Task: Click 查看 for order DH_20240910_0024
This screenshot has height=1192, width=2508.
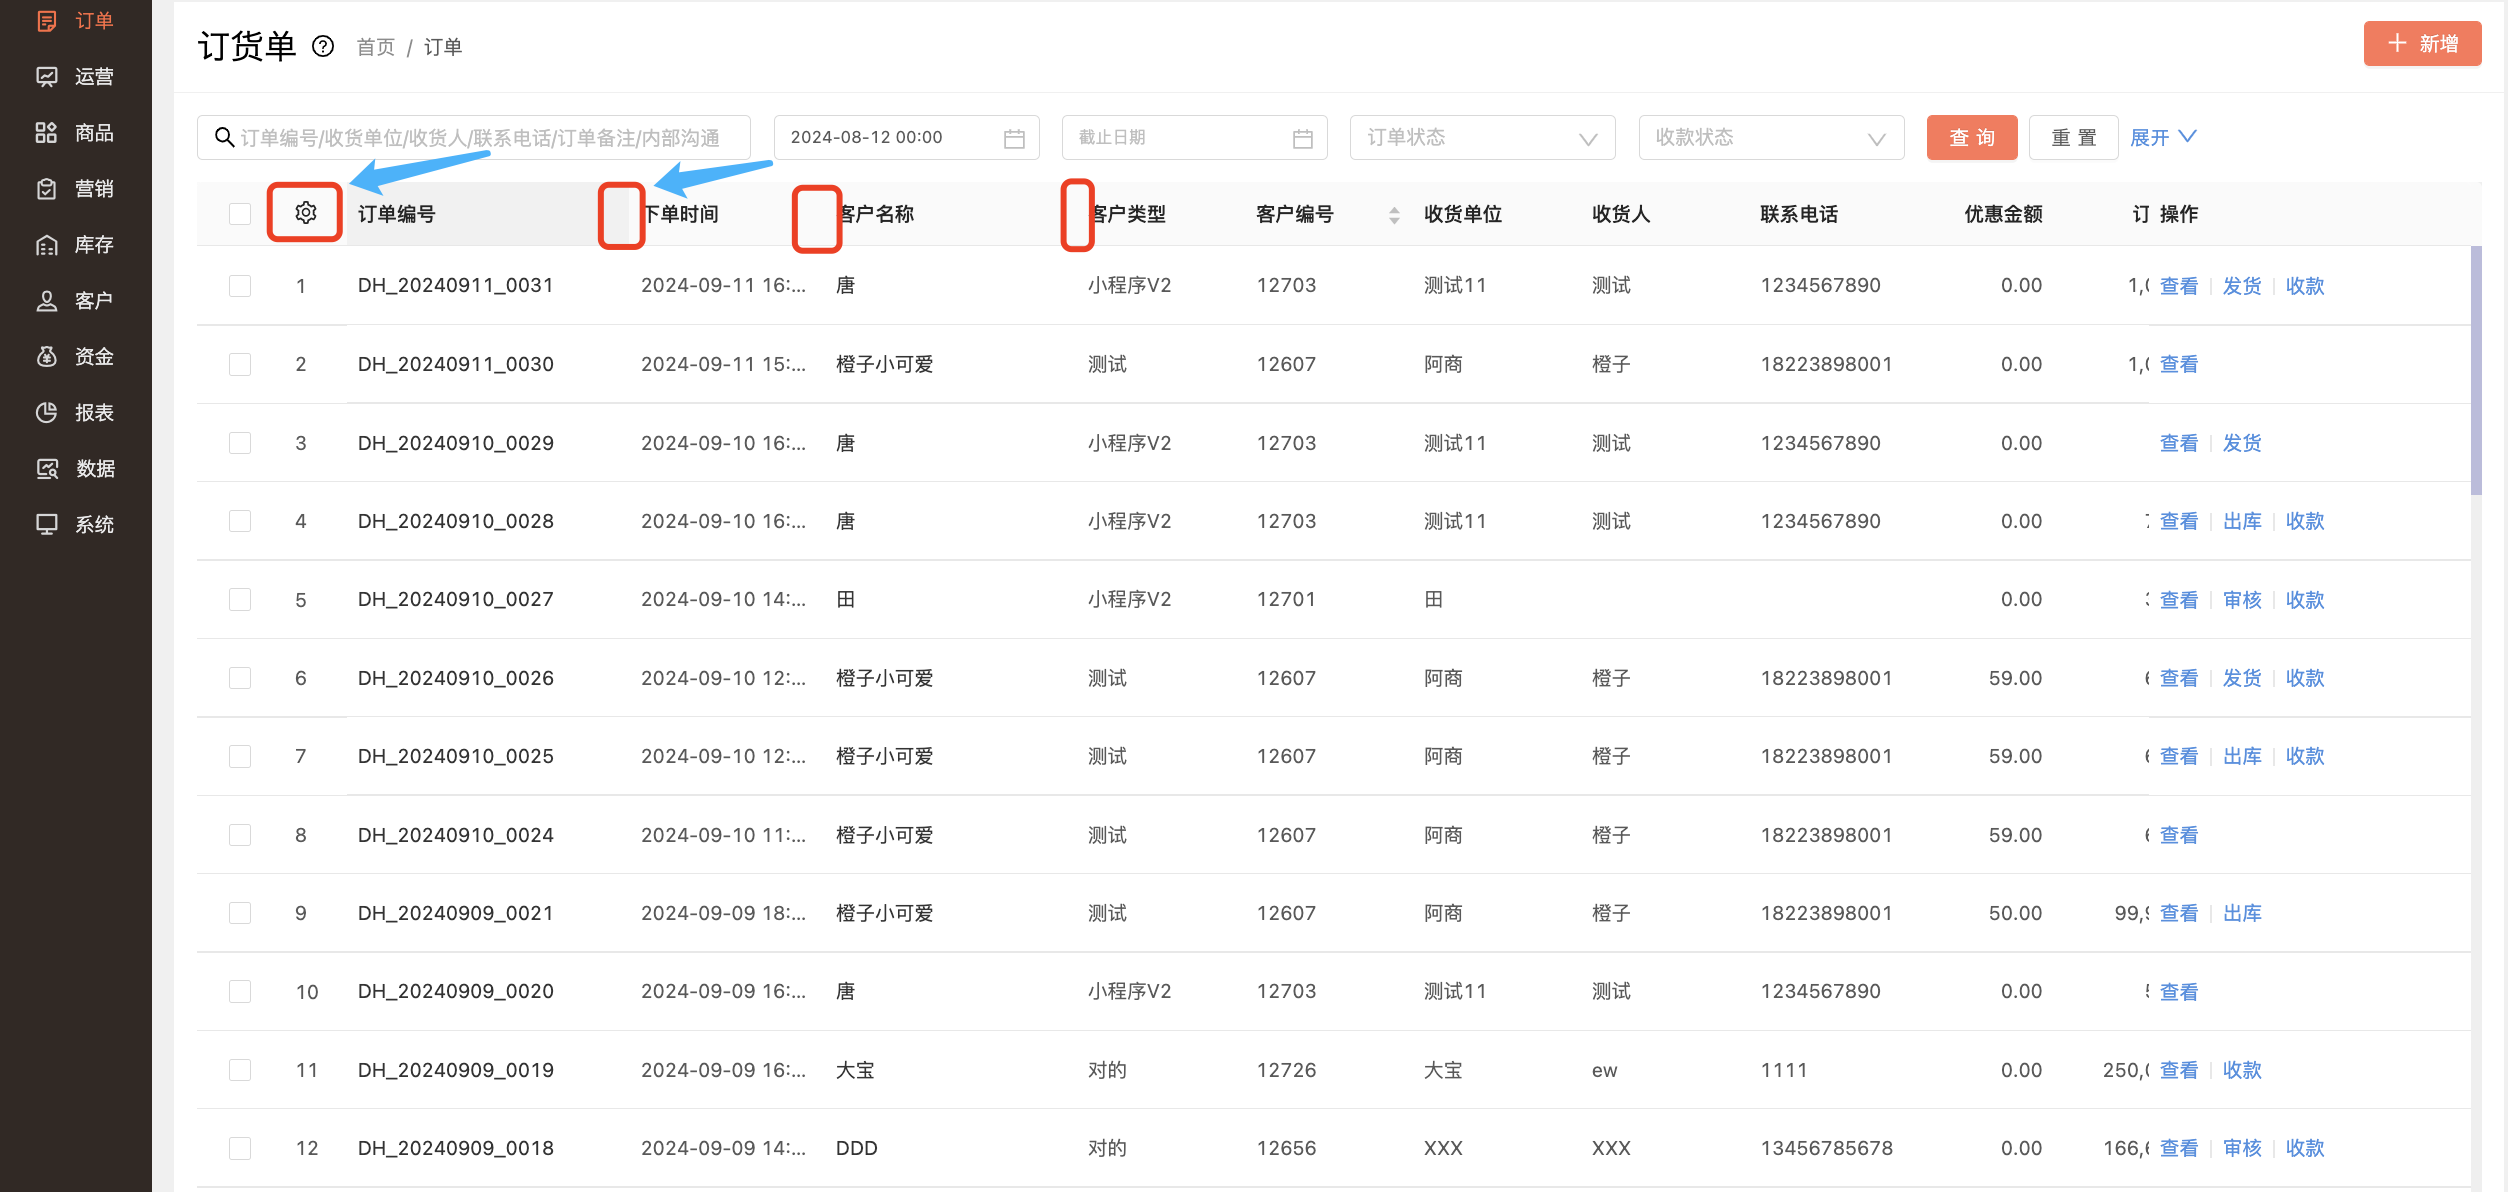Action: point(2179,835)
